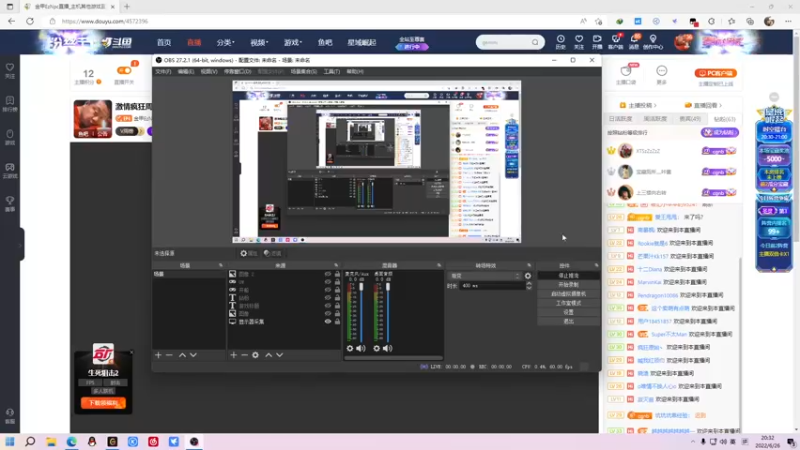Click Douyu header 历史 history icon
Screen dimensions: 800x450
tap(561, 42)
